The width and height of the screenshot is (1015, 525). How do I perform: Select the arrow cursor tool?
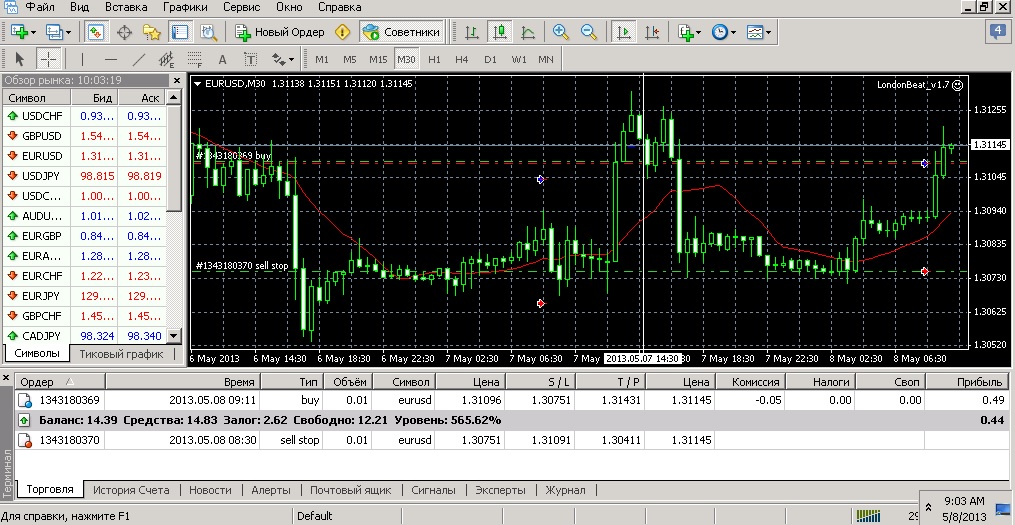pyautogui.click(x=19, y=60)
